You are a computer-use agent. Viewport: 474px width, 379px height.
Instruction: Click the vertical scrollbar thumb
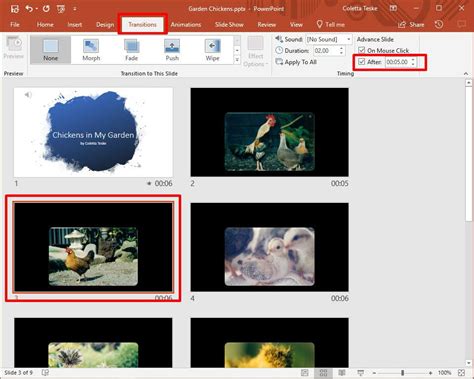click(x=469, y=153)
